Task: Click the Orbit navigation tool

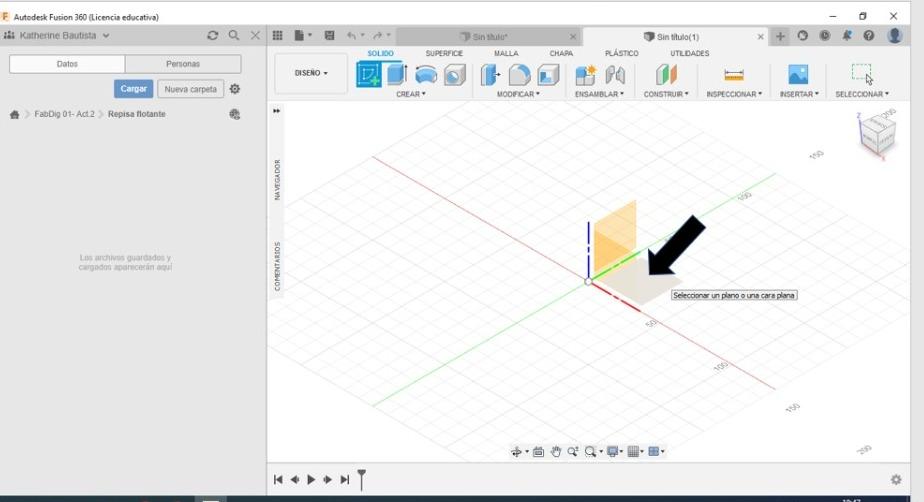Action: click(x=516, y=452)
